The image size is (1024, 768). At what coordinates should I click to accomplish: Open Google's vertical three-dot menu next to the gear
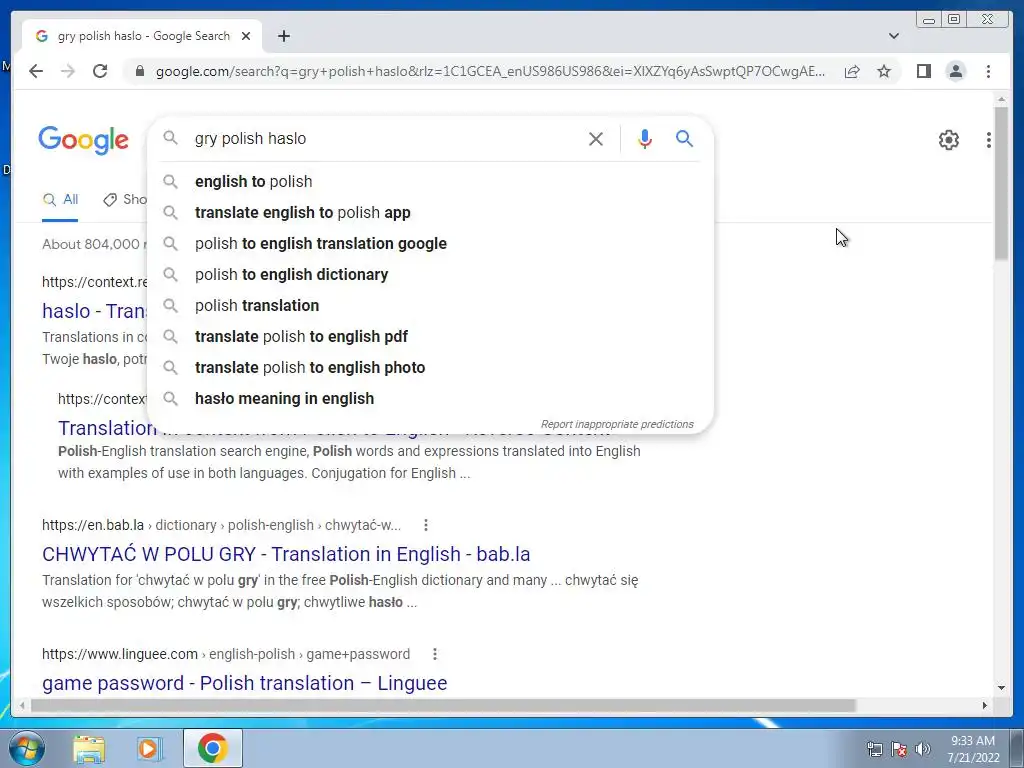tap(989, 140)
